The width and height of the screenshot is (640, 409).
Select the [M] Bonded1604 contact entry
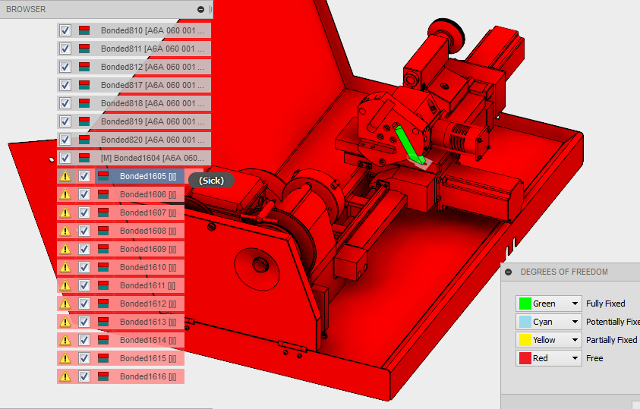click(x=152, y=158)
